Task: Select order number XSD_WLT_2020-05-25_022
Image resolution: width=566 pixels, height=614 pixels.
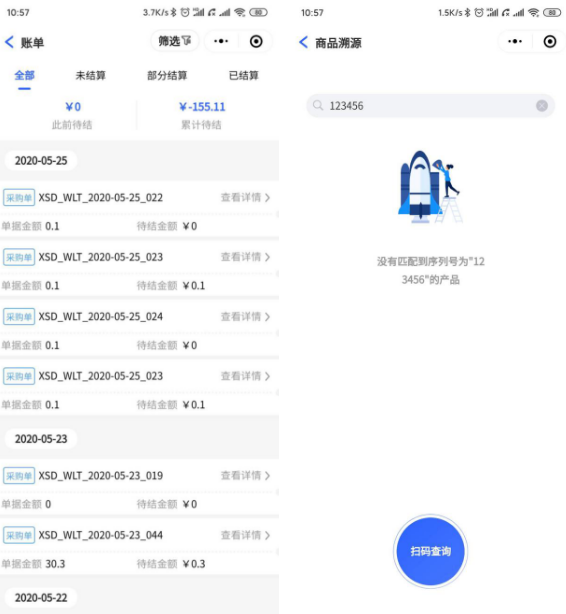Action: point(101,197)
